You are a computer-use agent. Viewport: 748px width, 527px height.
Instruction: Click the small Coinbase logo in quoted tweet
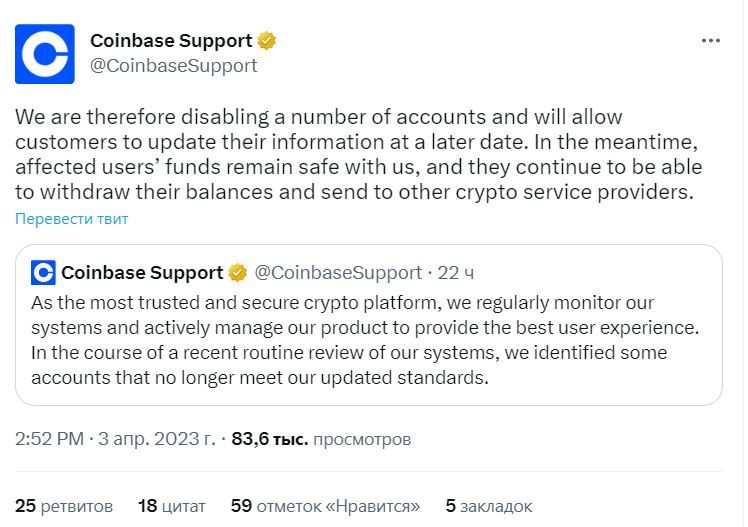click(43, 273)
